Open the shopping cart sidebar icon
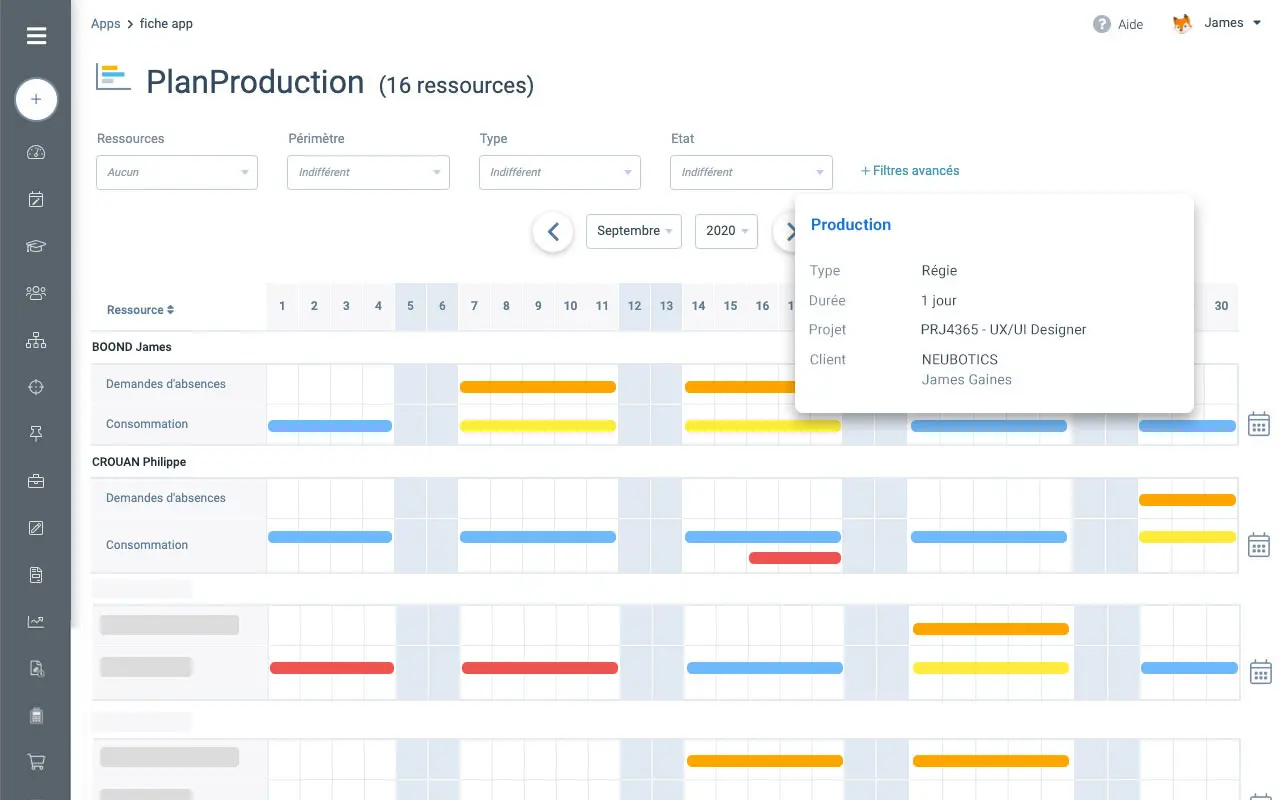Viewport: 1280px width, 800px height. (x=36, y=762)
